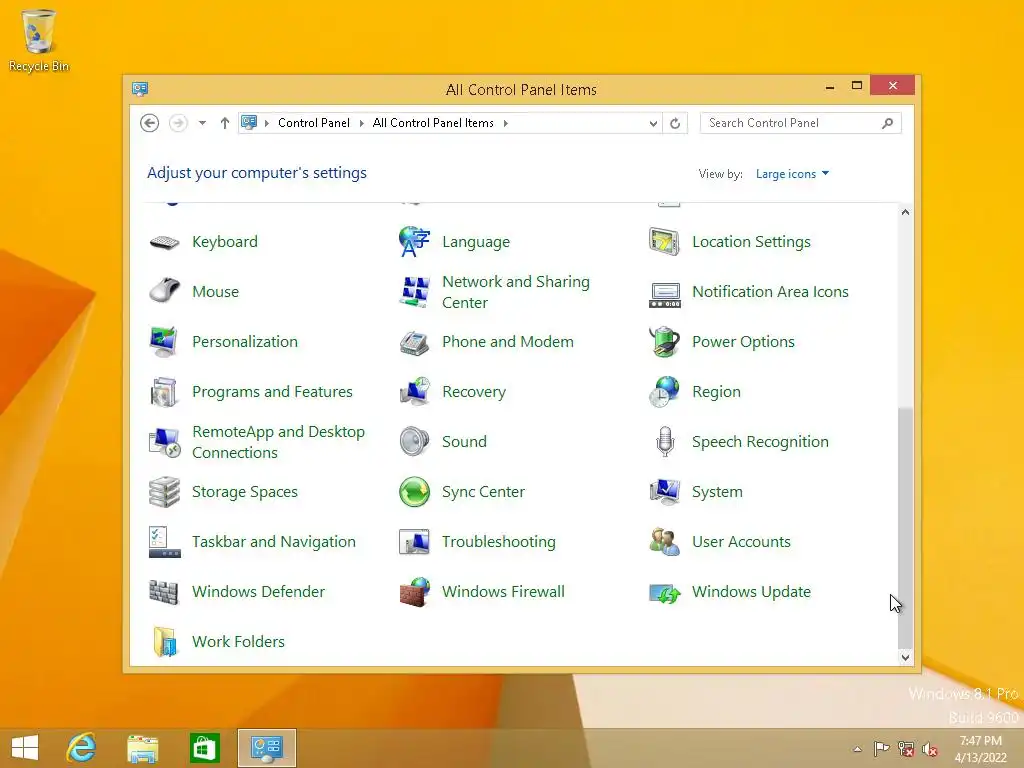Click Network and Sharing Center icon
1024x768 pixels.
pos(414,292)
